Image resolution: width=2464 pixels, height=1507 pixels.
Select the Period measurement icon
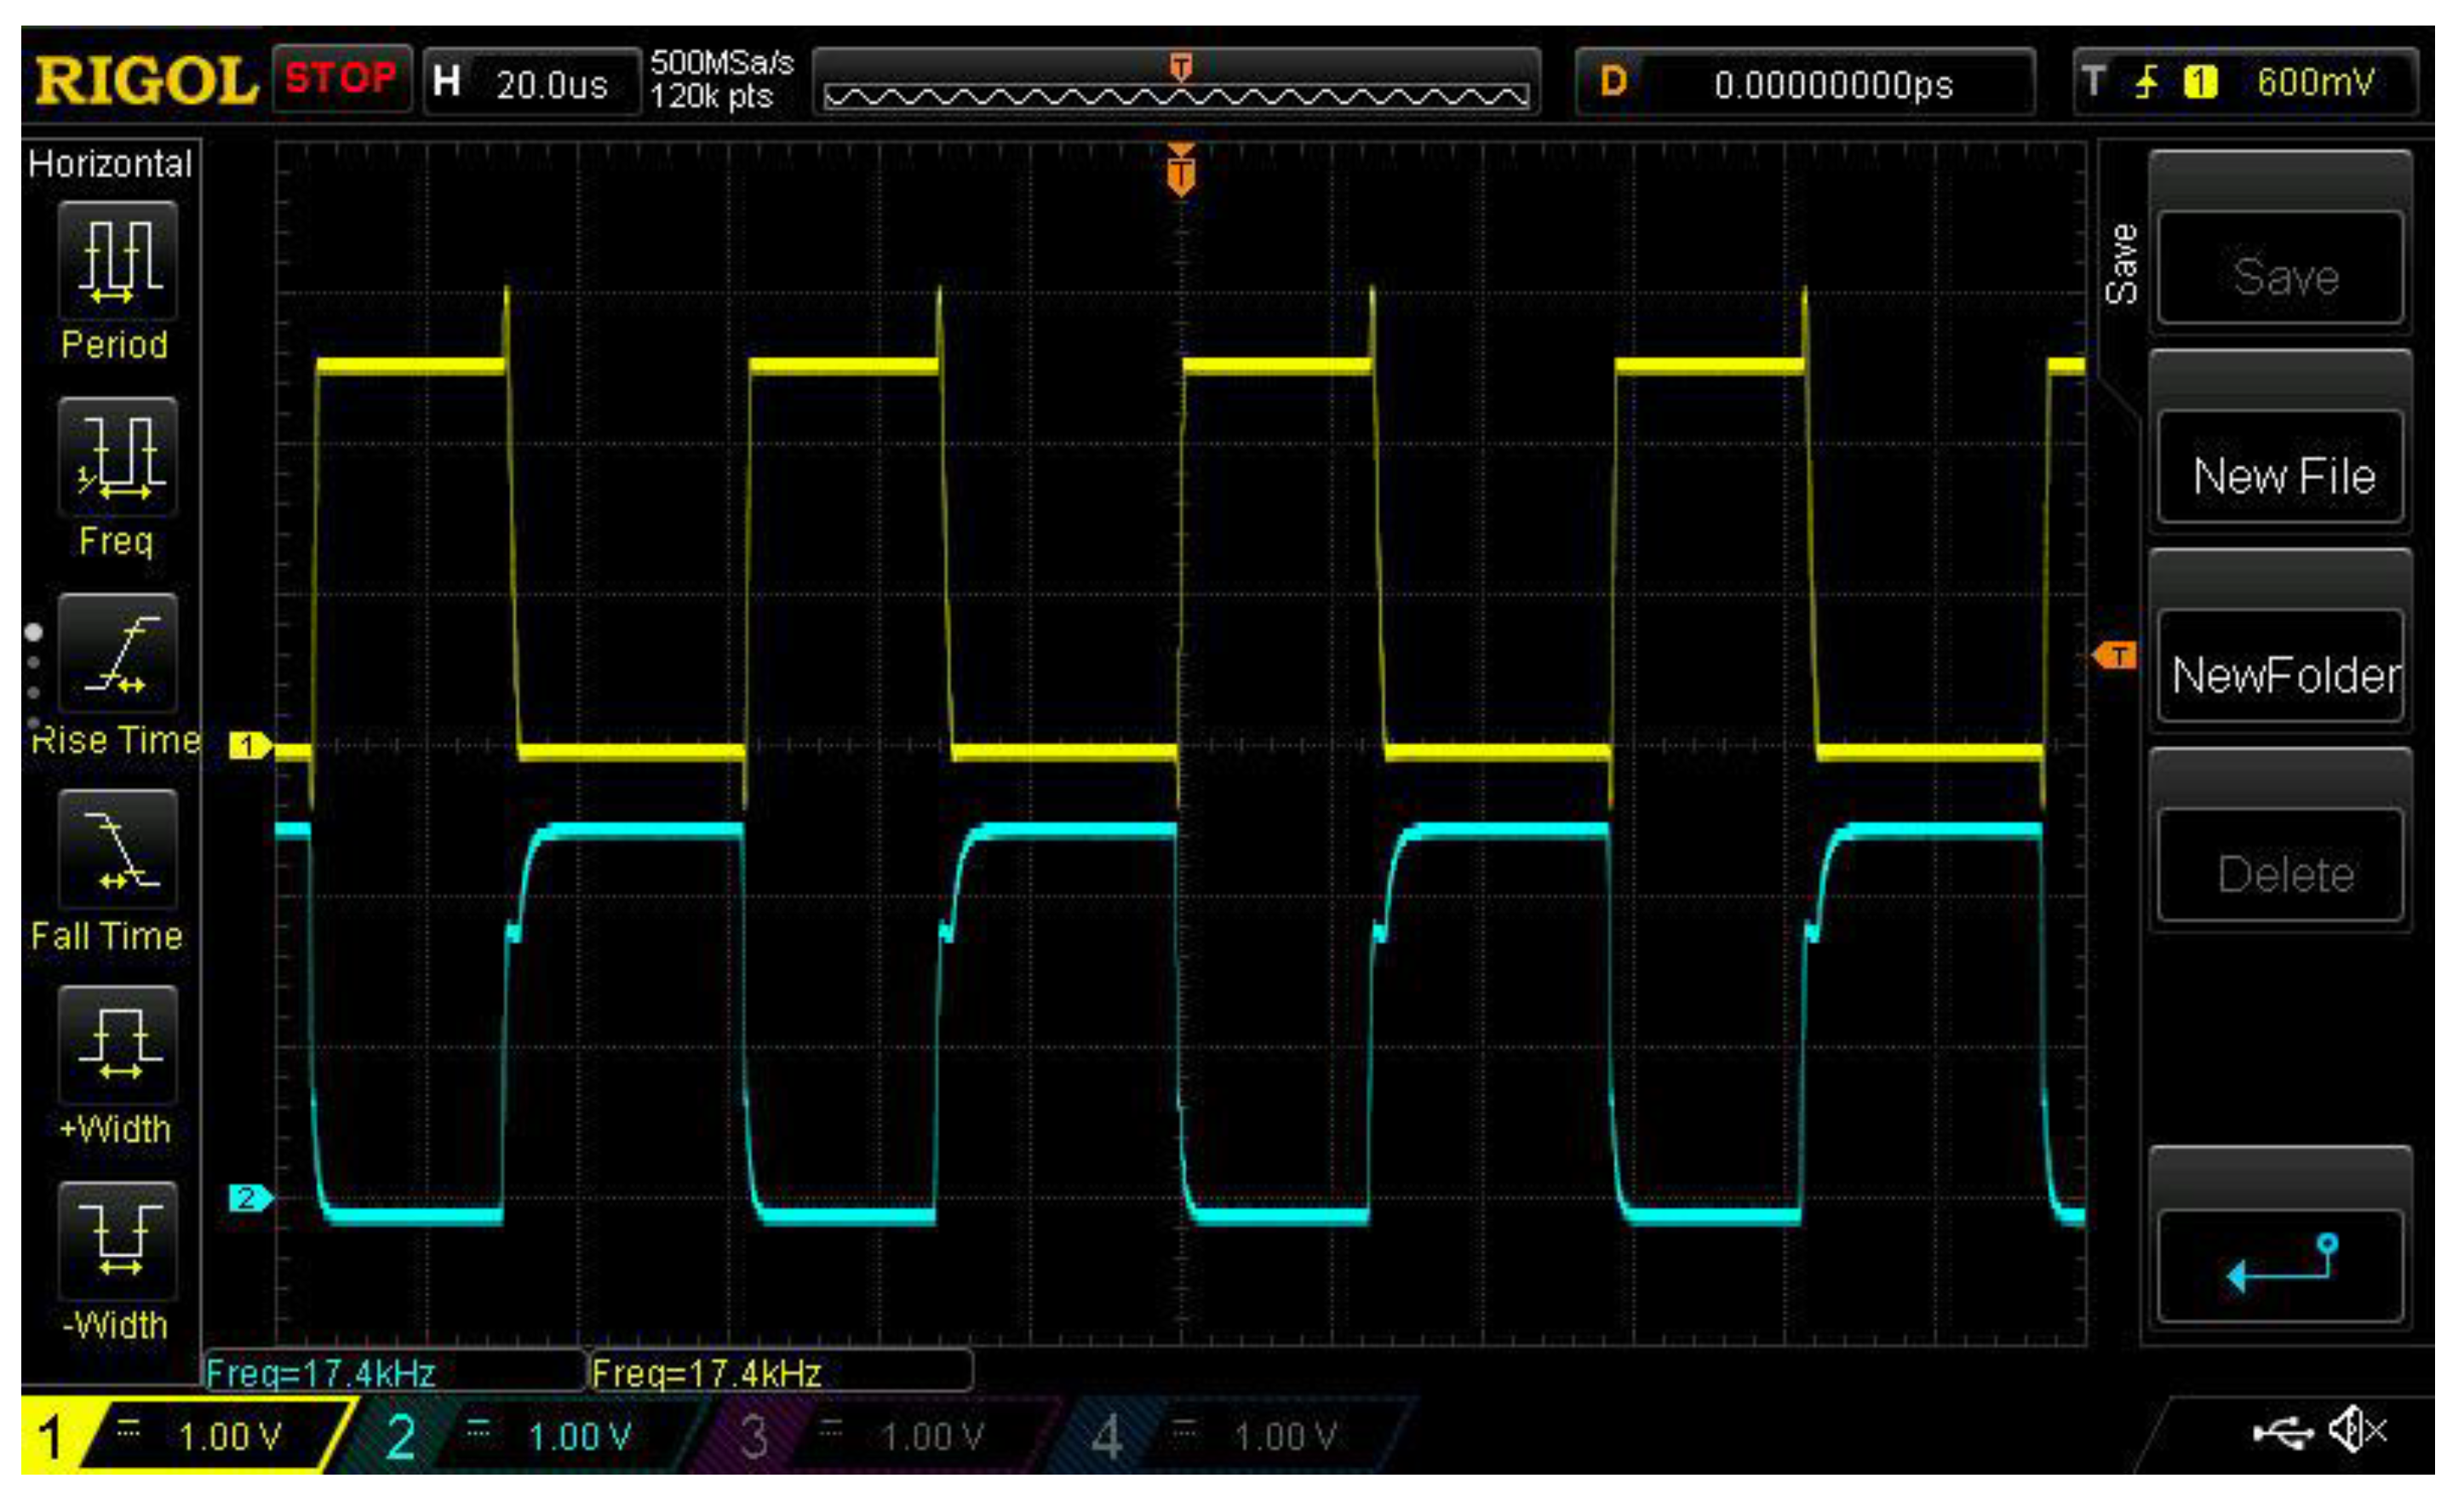point(118,261)
